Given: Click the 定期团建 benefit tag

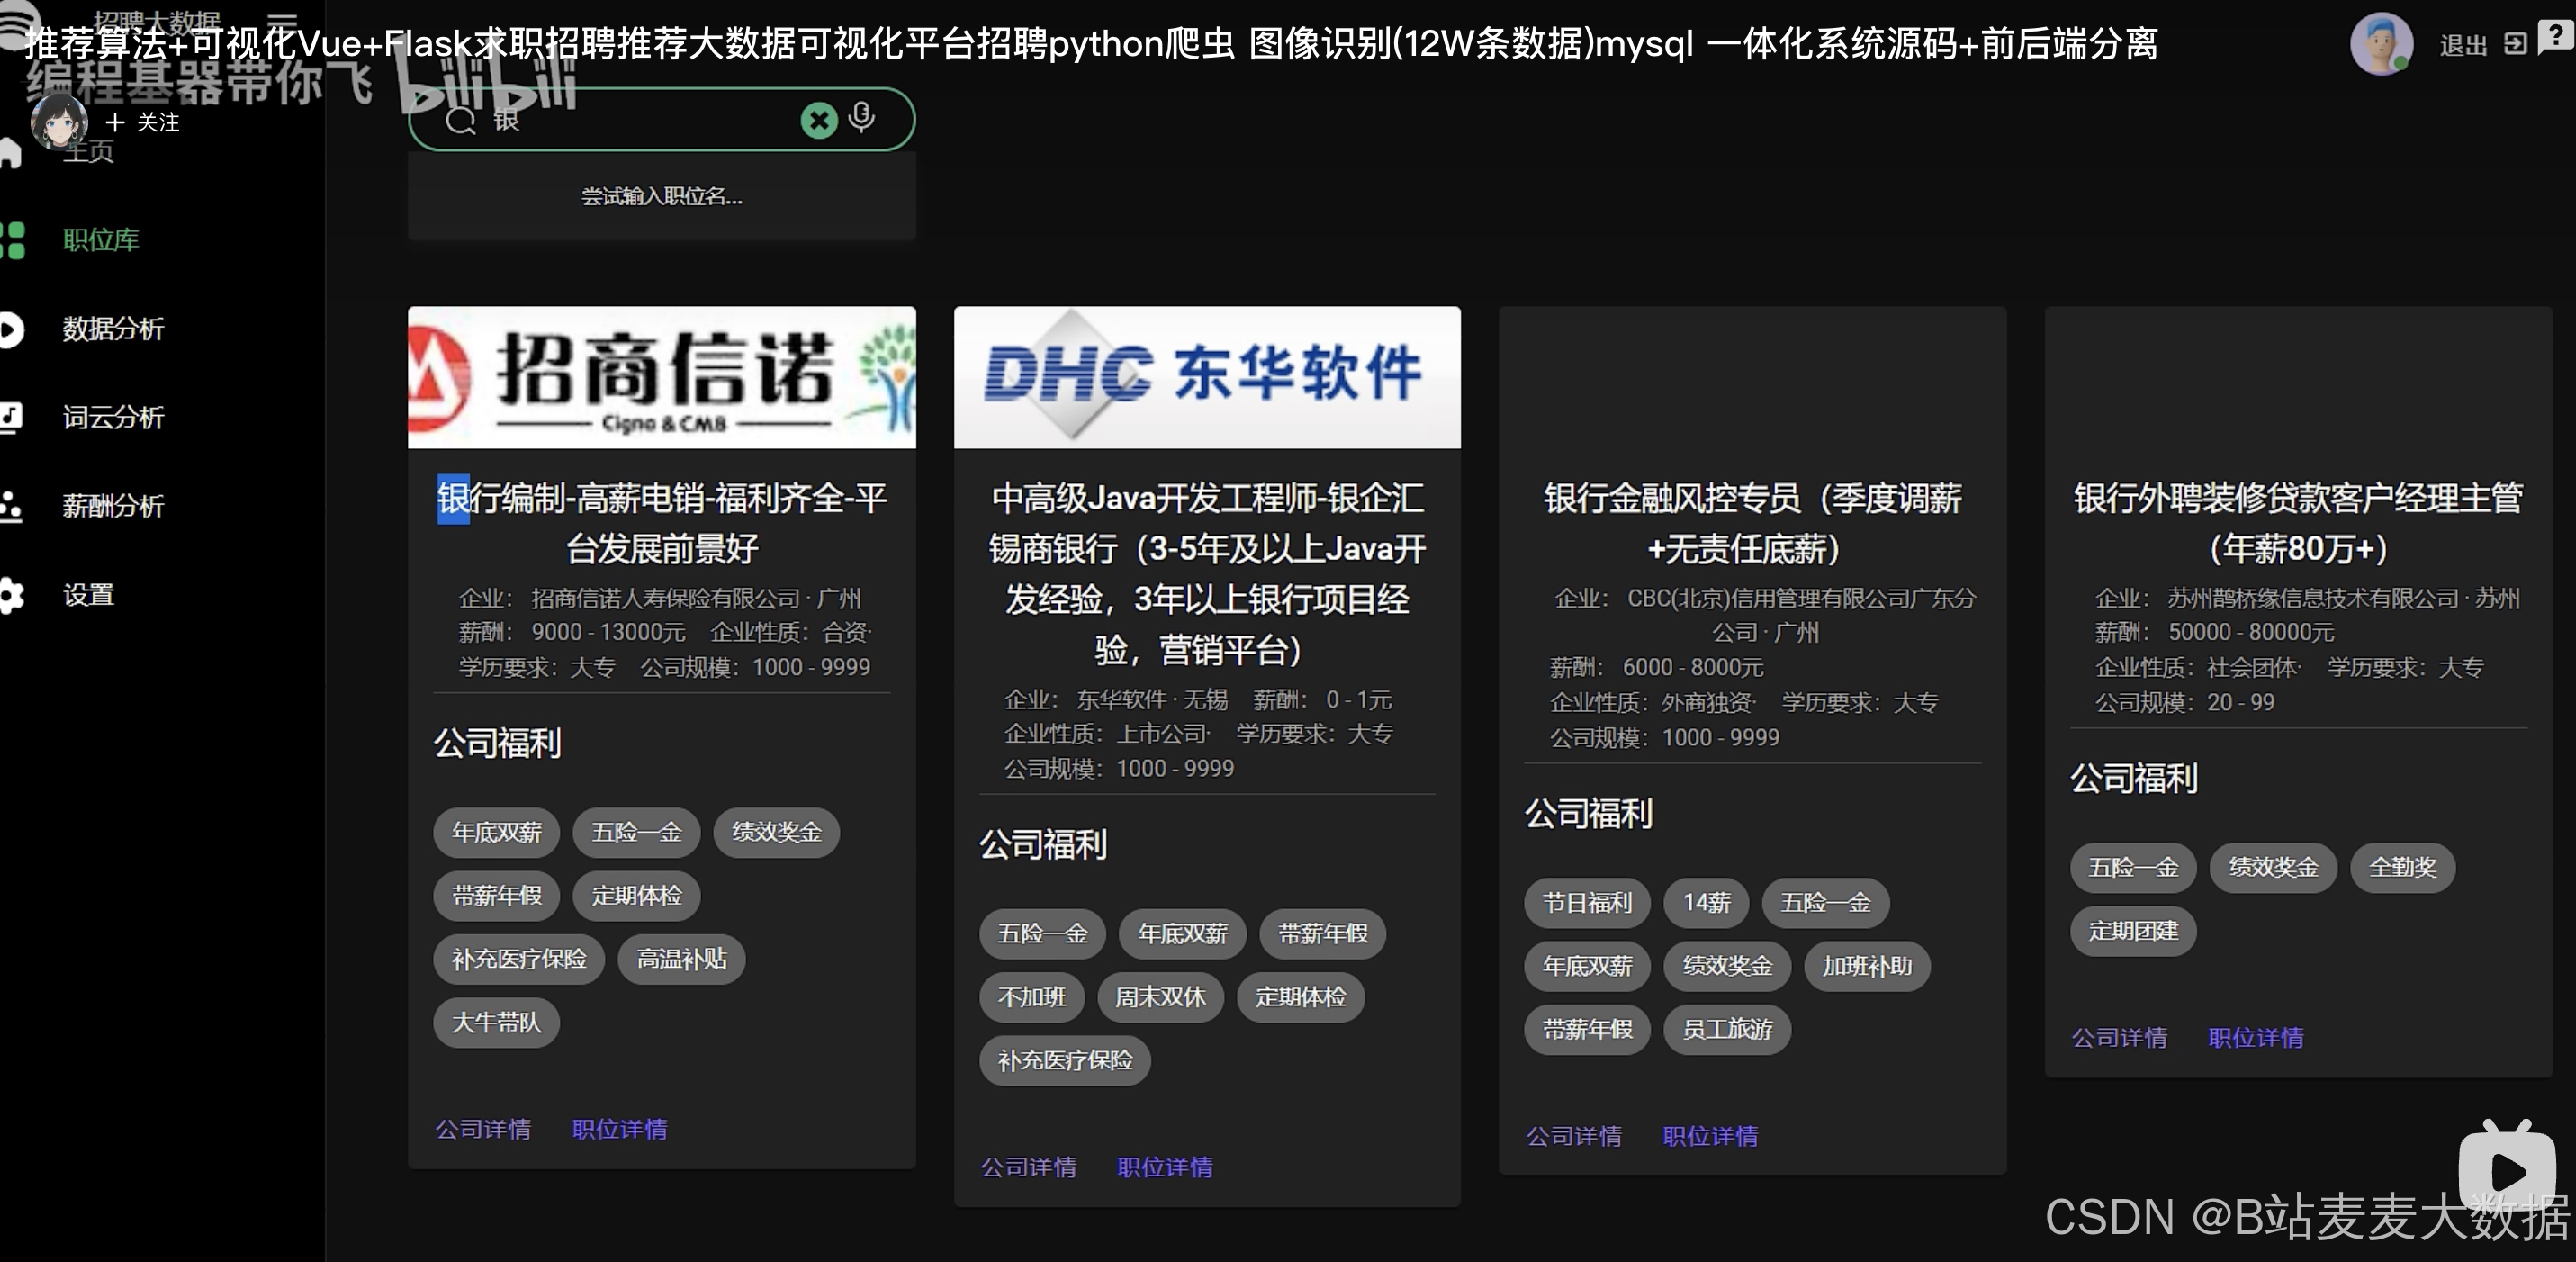Looking at the screenshot, I should 2133,931.
